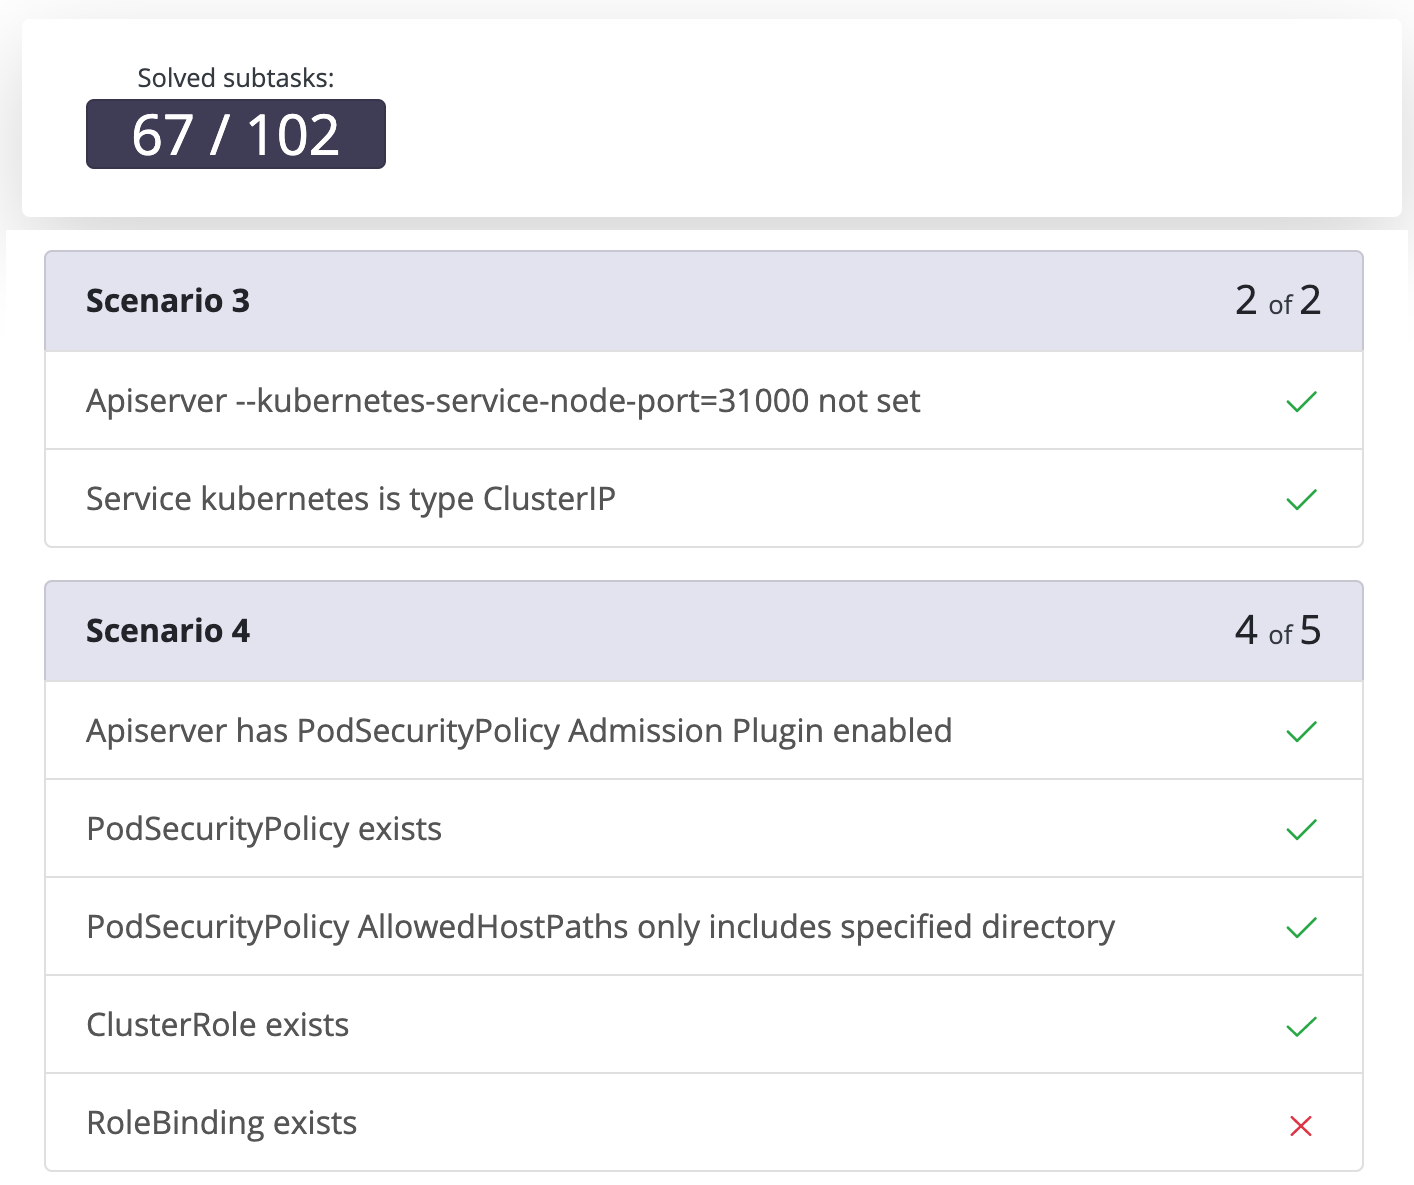Screen dimensions: 1414x1185
Task: Collapse the Scenario 4 header
Action: (168, 631)
